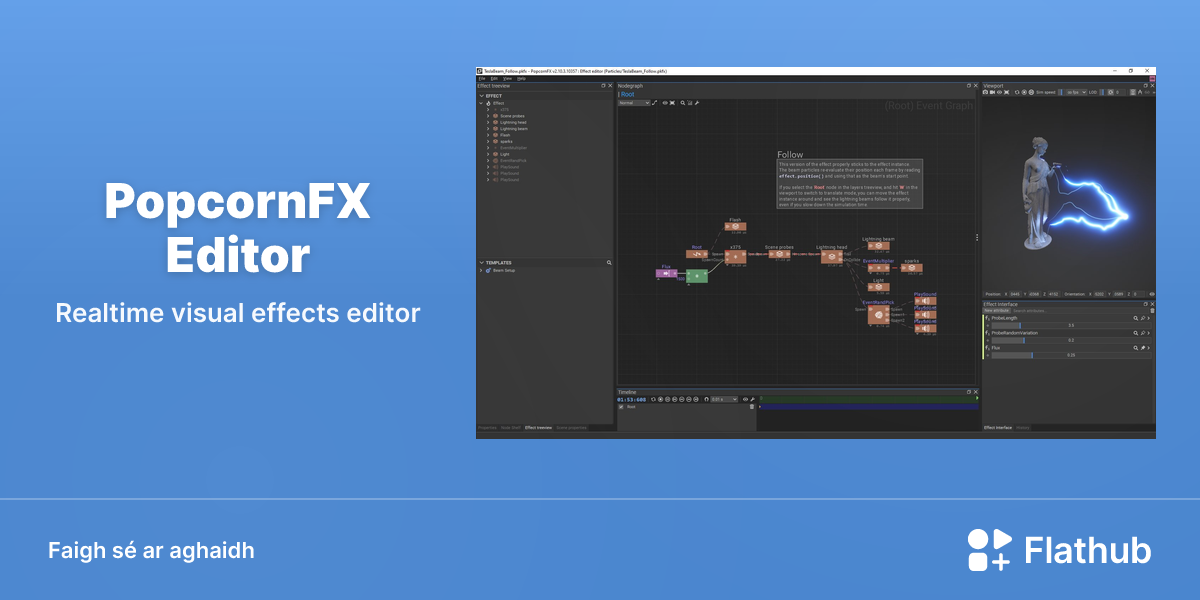Click the timeline wrench icon

point(753,399)
